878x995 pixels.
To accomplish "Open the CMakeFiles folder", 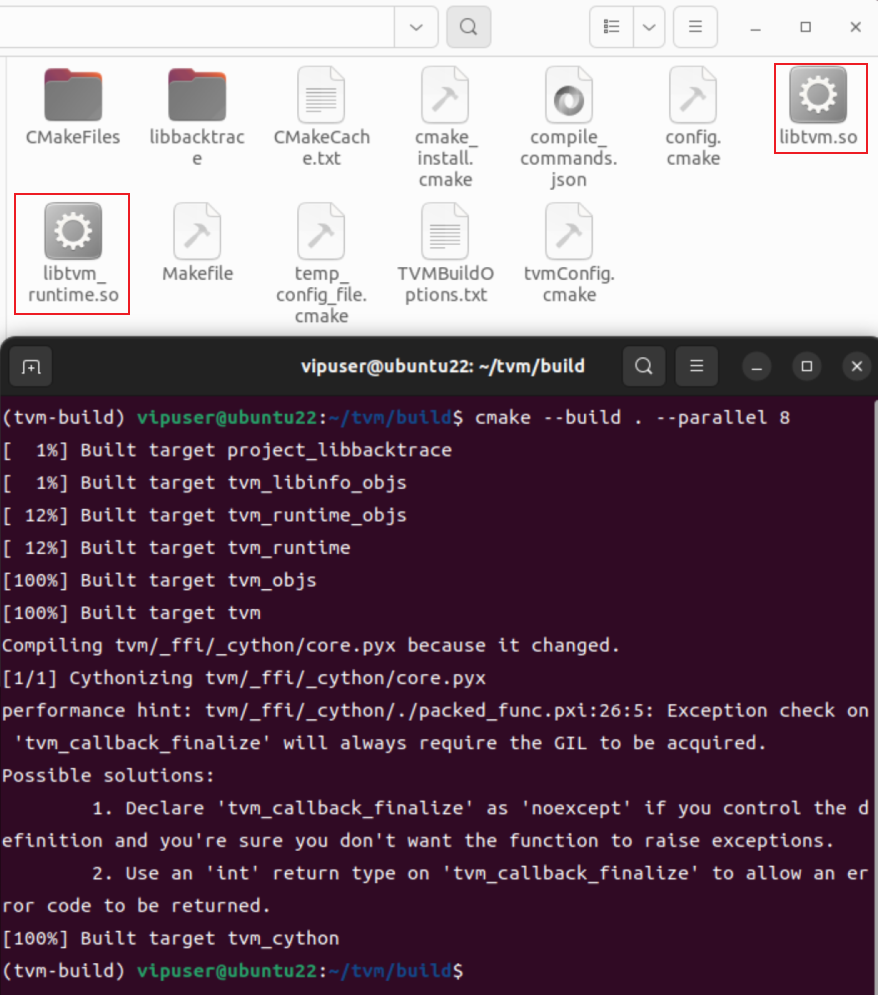I will point(73,95).
